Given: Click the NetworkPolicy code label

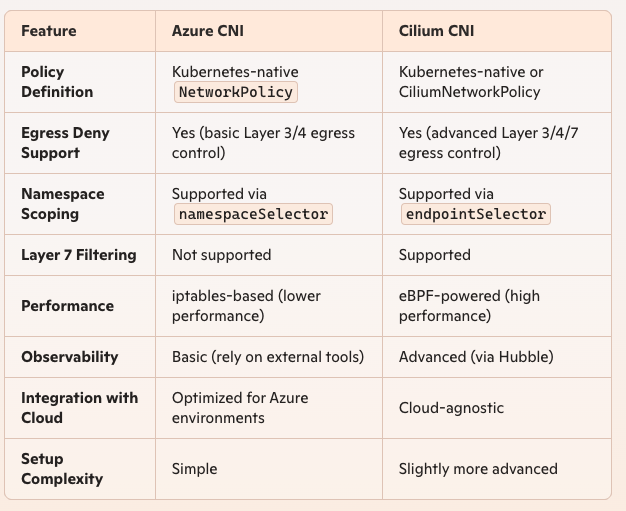Looking at the screenshot, I should tap(236, 92).
